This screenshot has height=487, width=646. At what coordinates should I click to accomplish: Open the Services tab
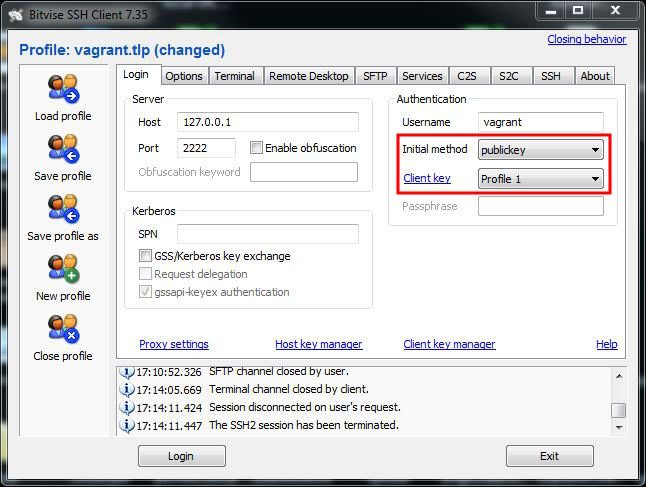(422, 76)
